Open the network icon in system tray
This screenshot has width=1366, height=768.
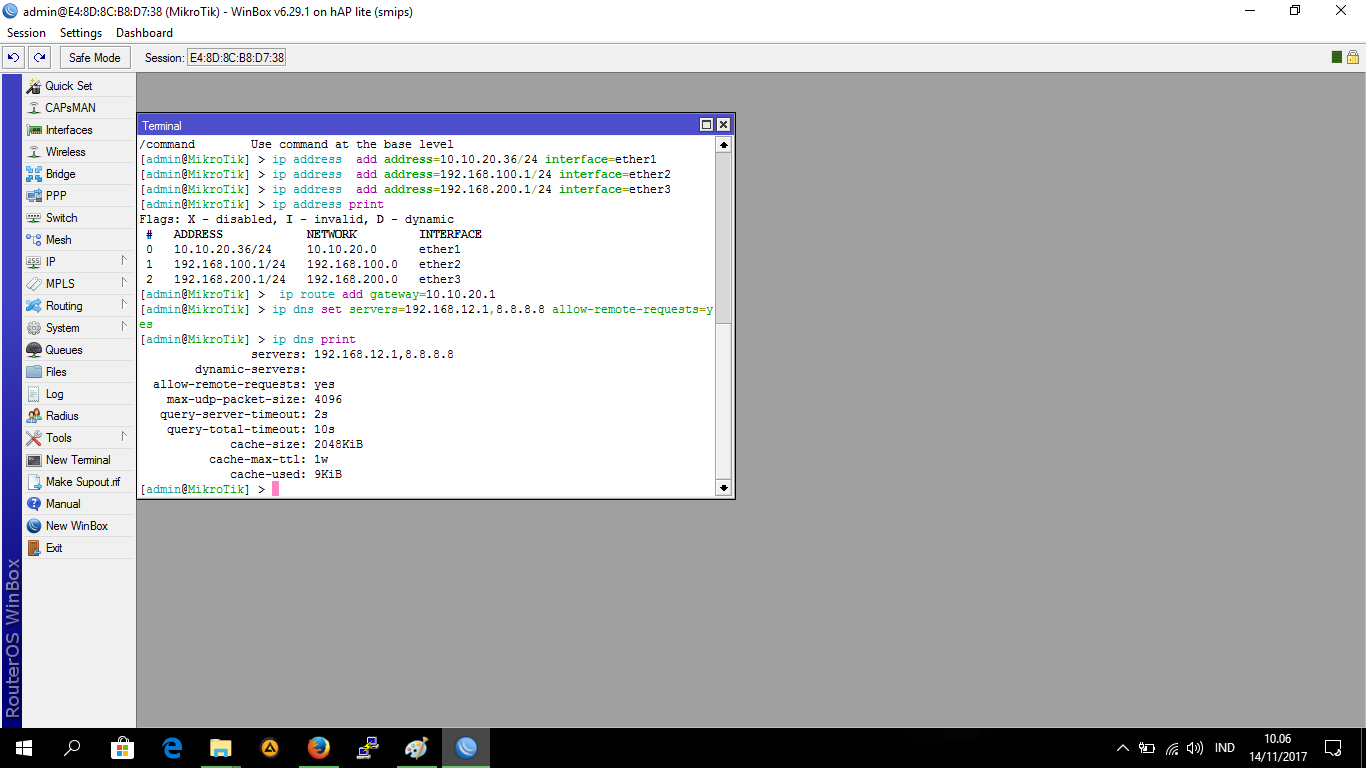1171,748
